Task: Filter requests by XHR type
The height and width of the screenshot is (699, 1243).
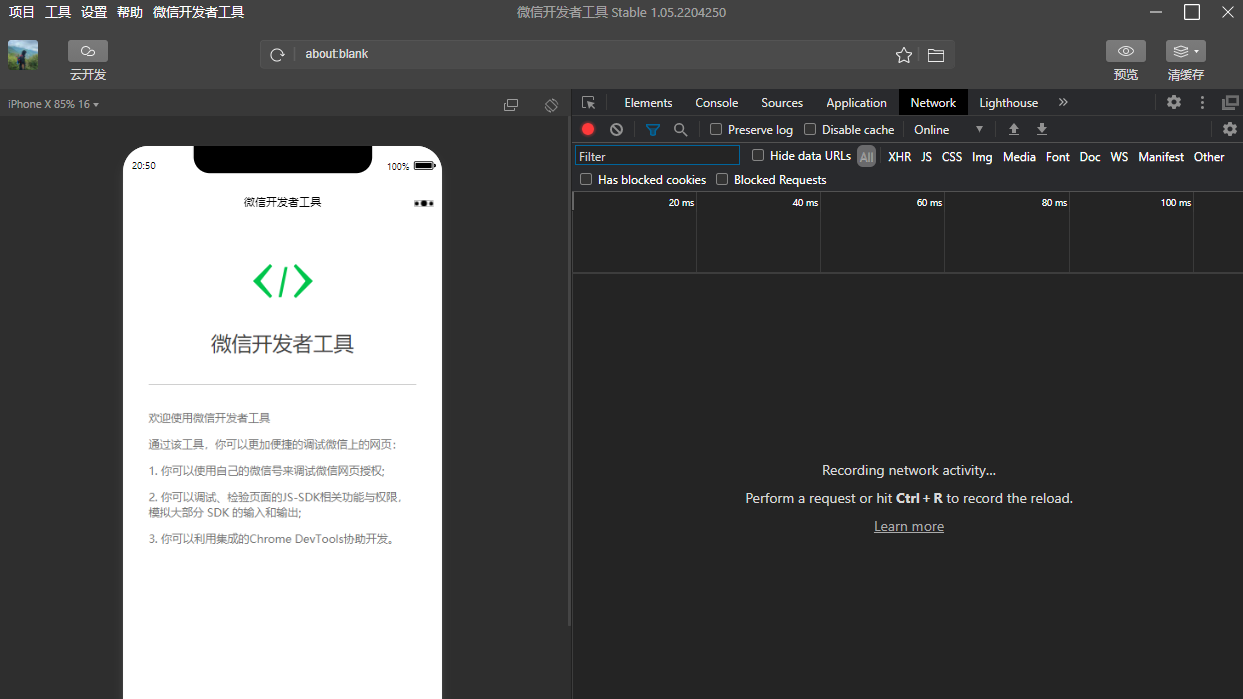Action: click(899, 157)
